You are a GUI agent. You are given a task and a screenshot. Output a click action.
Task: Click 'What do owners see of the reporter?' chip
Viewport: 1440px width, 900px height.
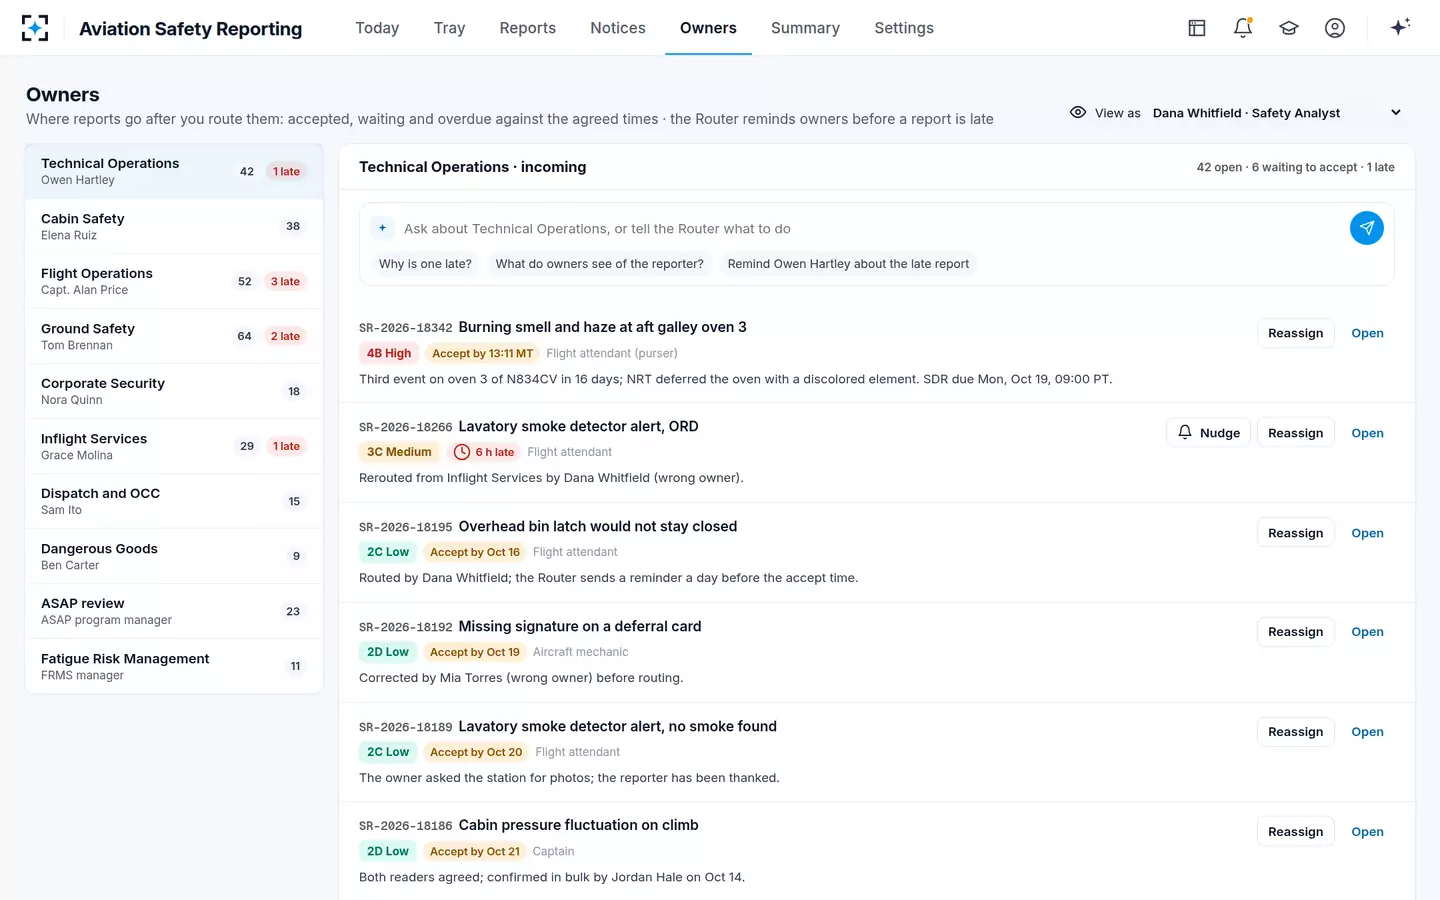(599, 264)
